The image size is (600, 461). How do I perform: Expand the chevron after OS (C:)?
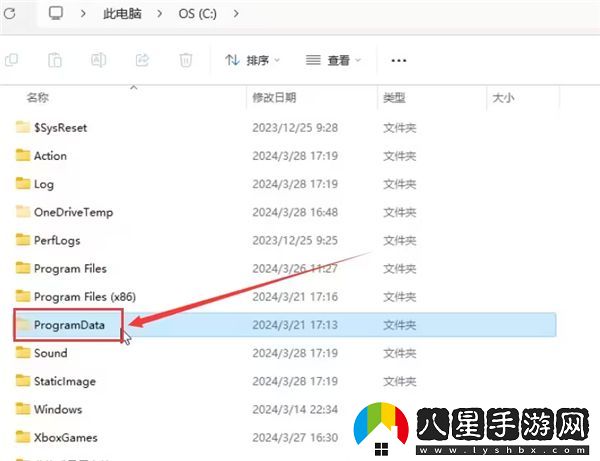pyautogui.click(x=236, y=13)
